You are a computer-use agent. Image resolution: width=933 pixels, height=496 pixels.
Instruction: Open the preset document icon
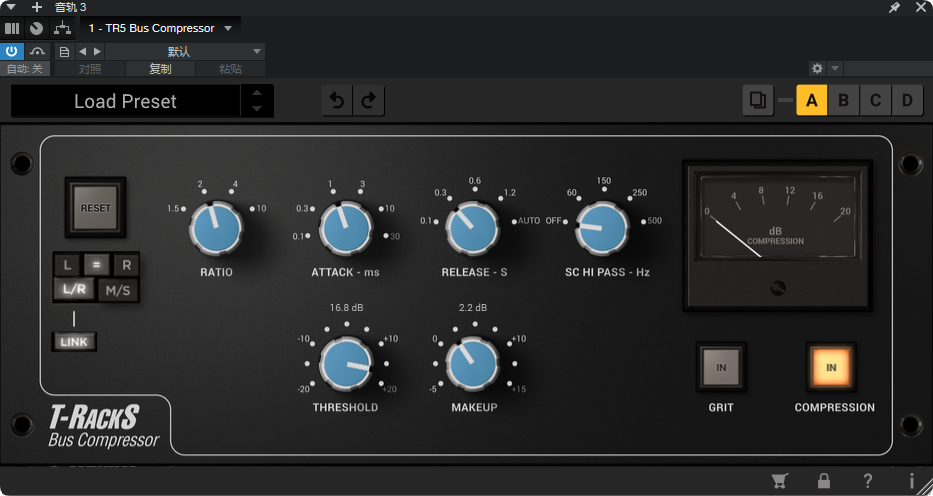tap(64, 51)
